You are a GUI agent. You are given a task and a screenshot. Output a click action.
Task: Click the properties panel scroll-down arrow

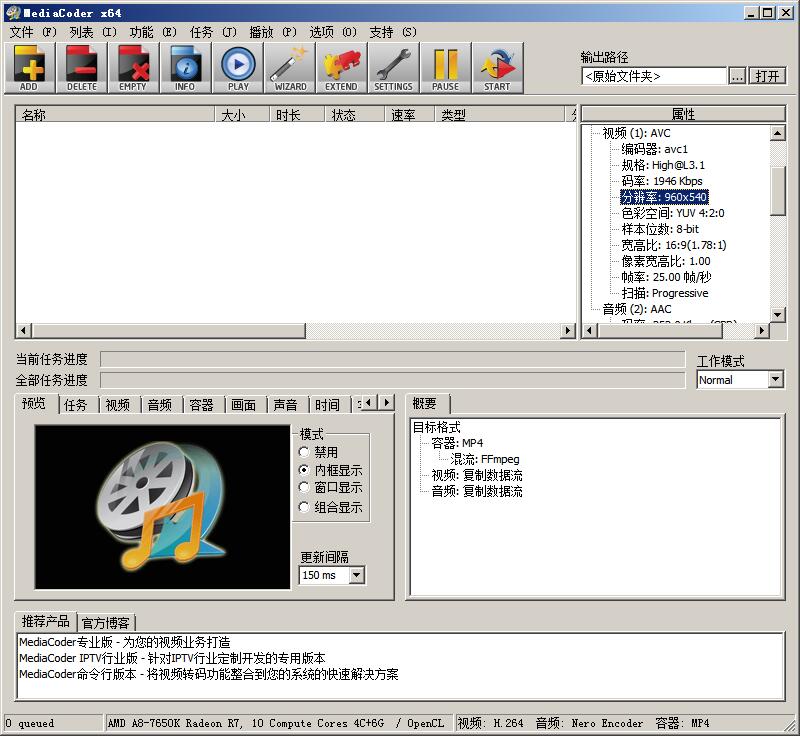[x=777, y=314]
